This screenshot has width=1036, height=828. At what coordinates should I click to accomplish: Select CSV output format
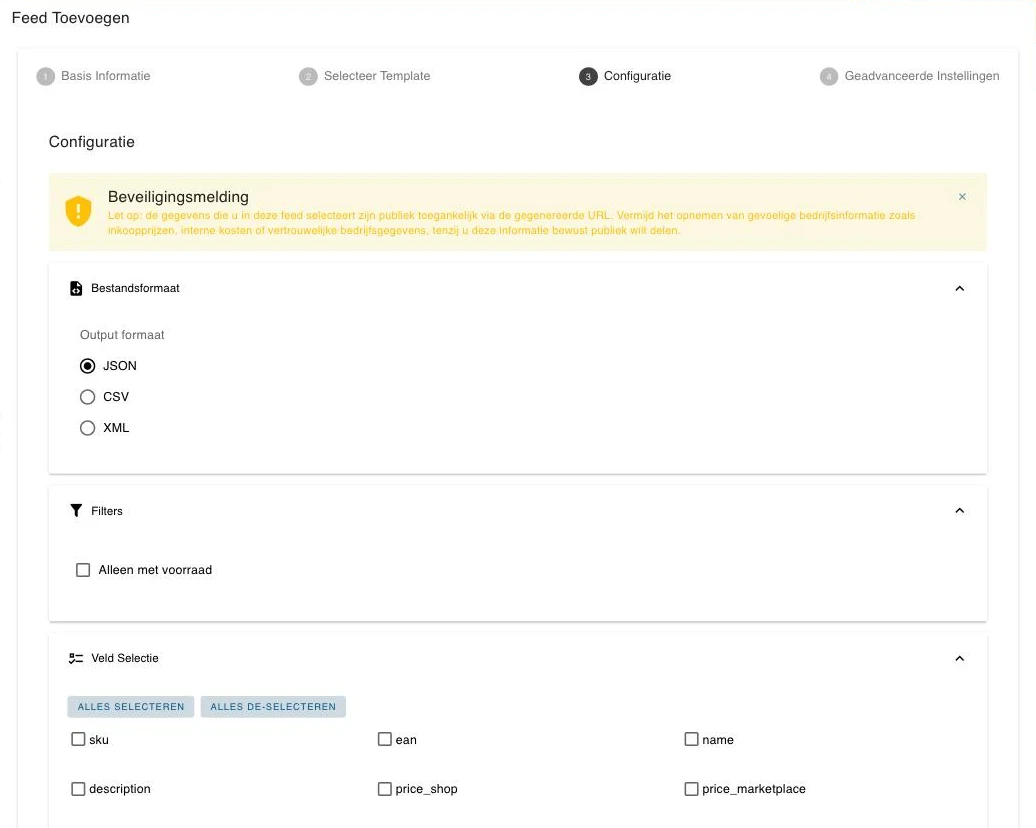point(87,396)
